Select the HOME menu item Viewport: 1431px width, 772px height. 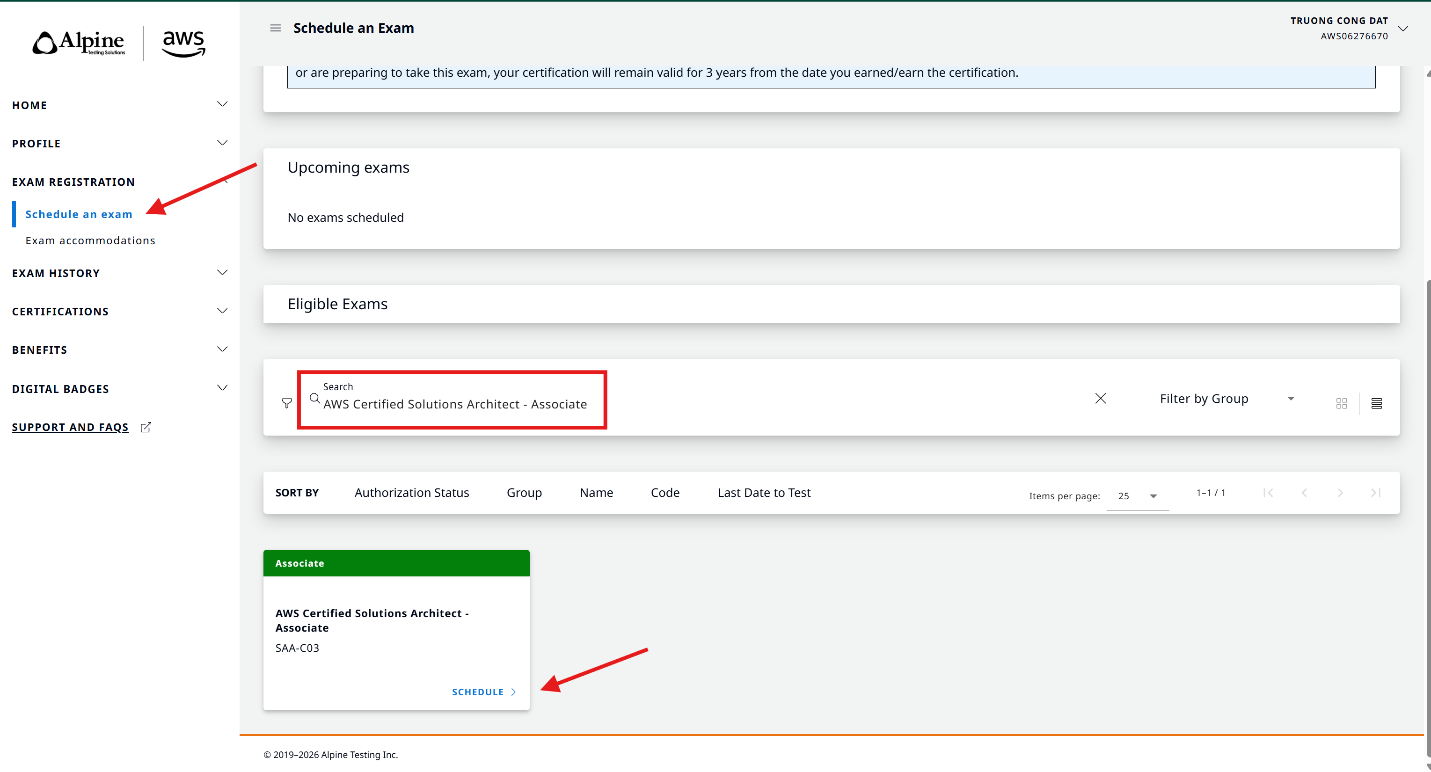pyautogui.click(x=30, y=105)
